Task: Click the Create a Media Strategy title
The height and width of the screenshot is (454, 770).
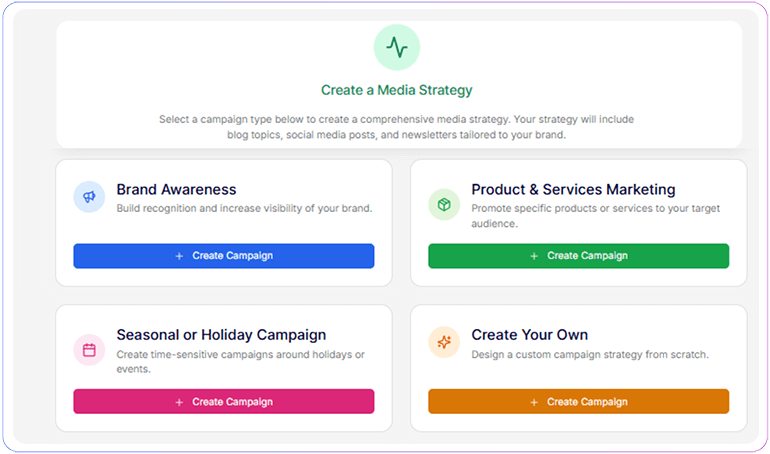Action: point(397,90)
